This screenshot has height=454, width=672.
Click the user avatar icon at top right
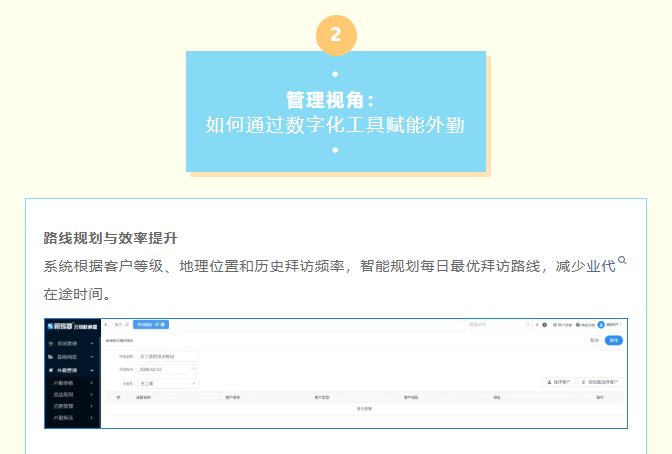click(601, 325)
